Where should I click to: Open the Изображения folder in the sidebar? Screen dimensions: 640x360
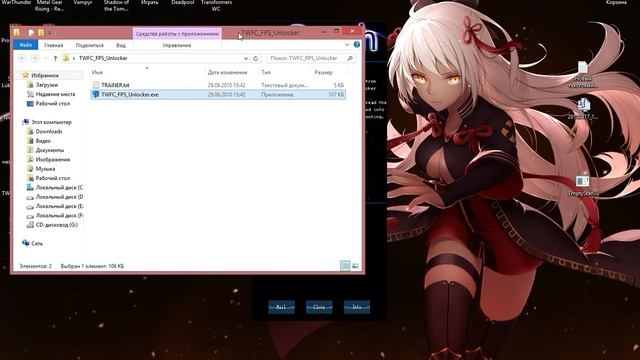pyautogui.click(x=53, y=160)
